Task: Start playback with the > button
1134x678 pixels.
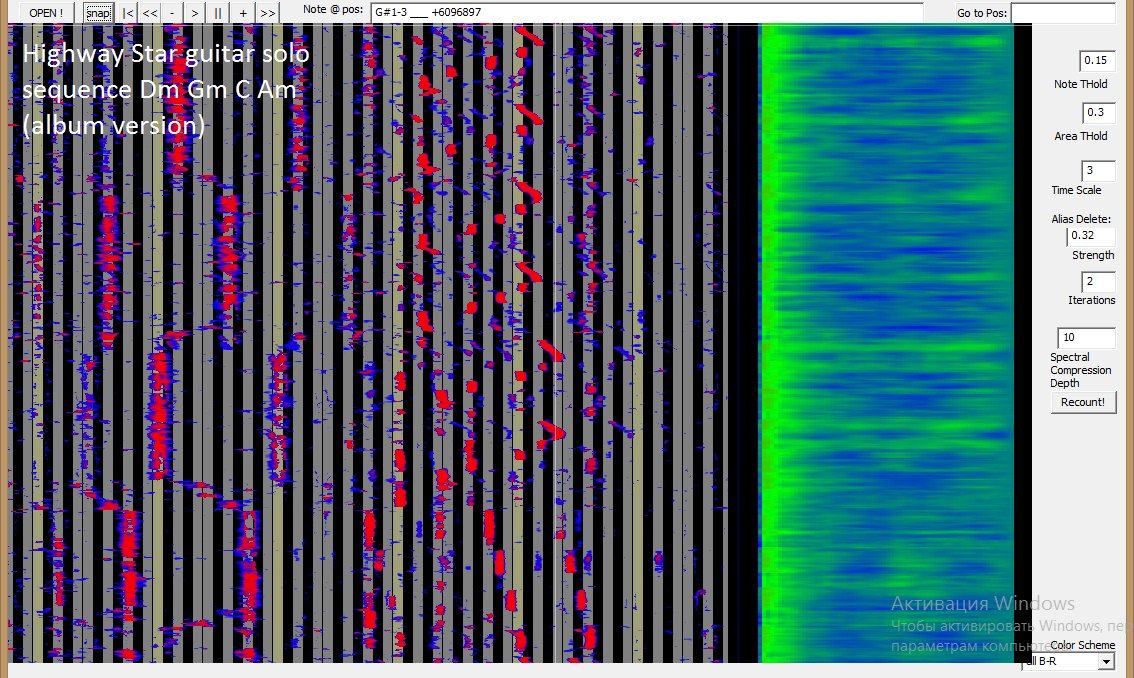Action: [x=195, y=13]
